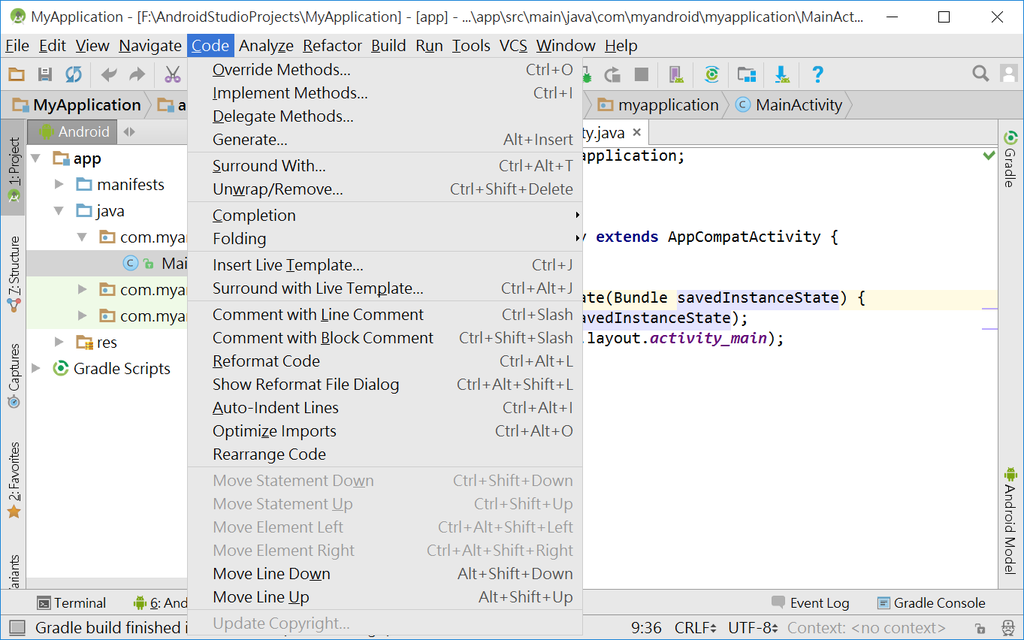Open the Analyze menu

click(266, 46)
